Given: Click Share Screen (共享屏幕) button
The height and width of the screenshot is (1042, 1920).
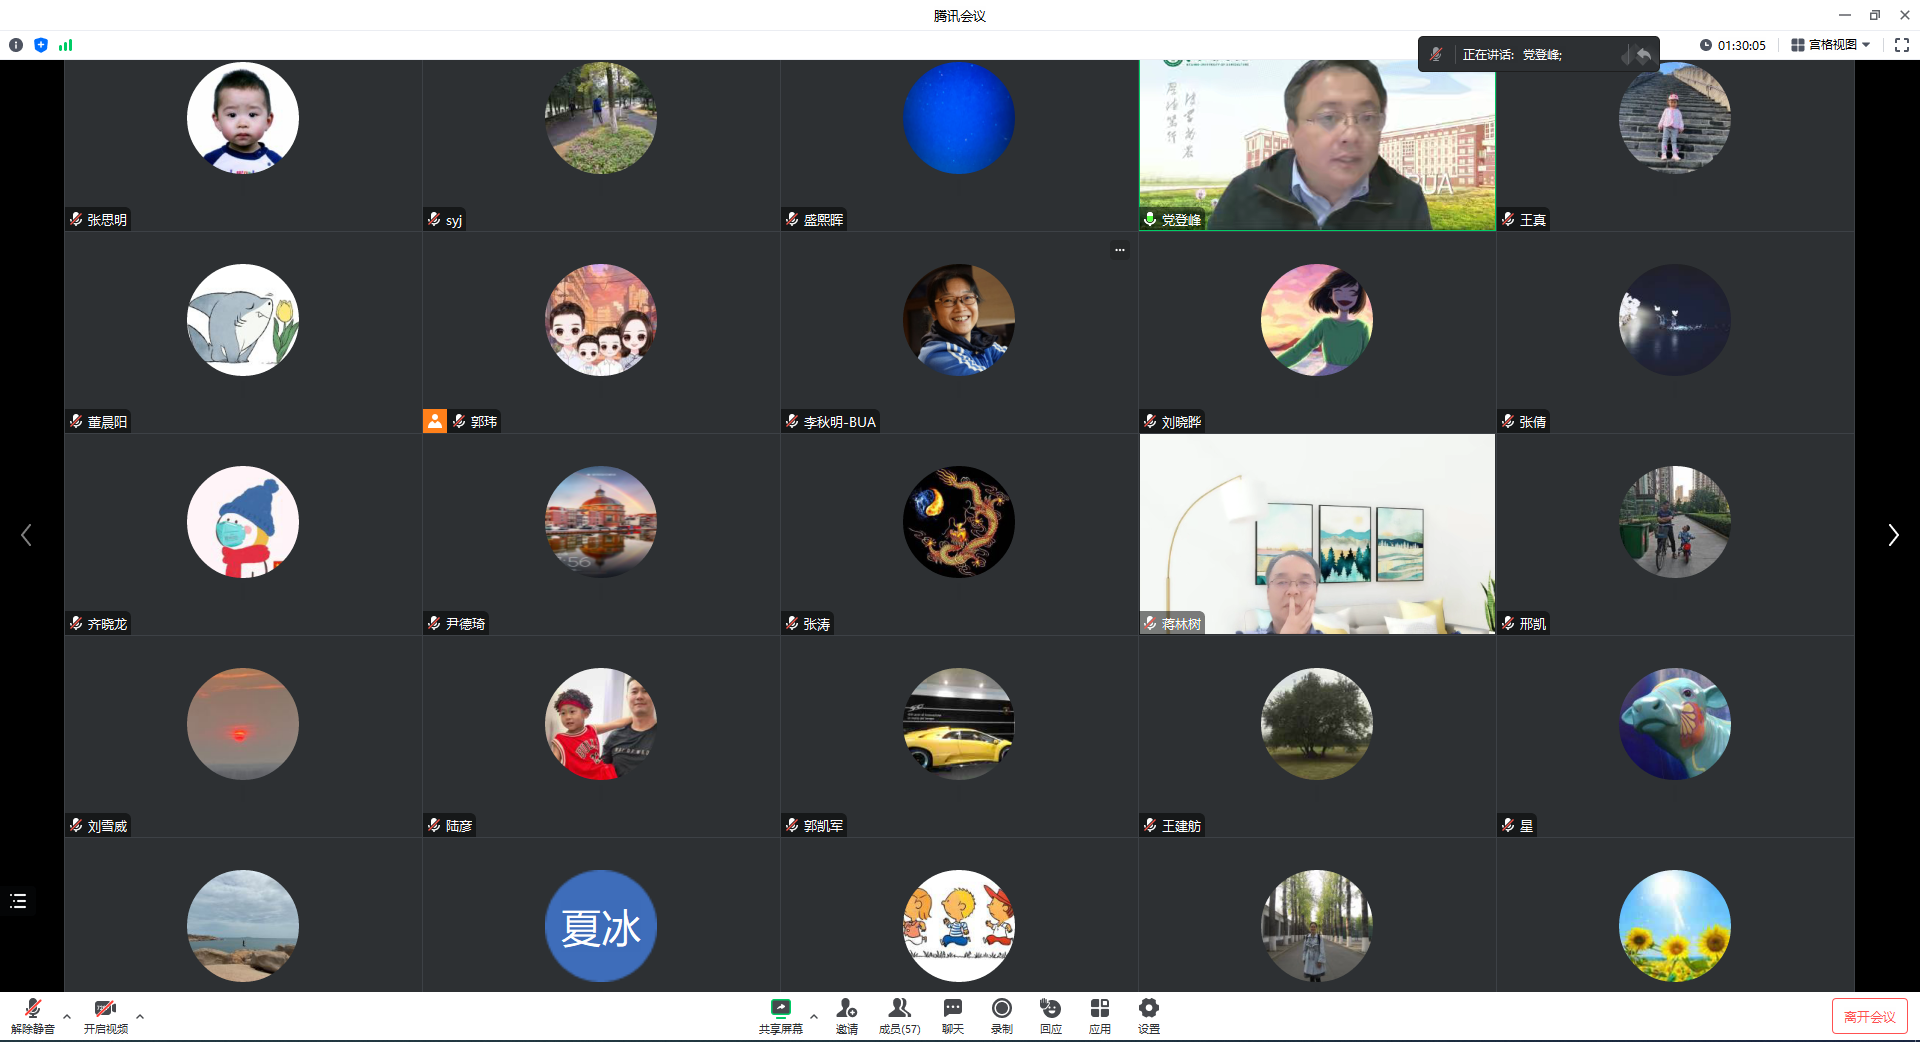Looking at the screenshot, I should (x=780, y=1015).
